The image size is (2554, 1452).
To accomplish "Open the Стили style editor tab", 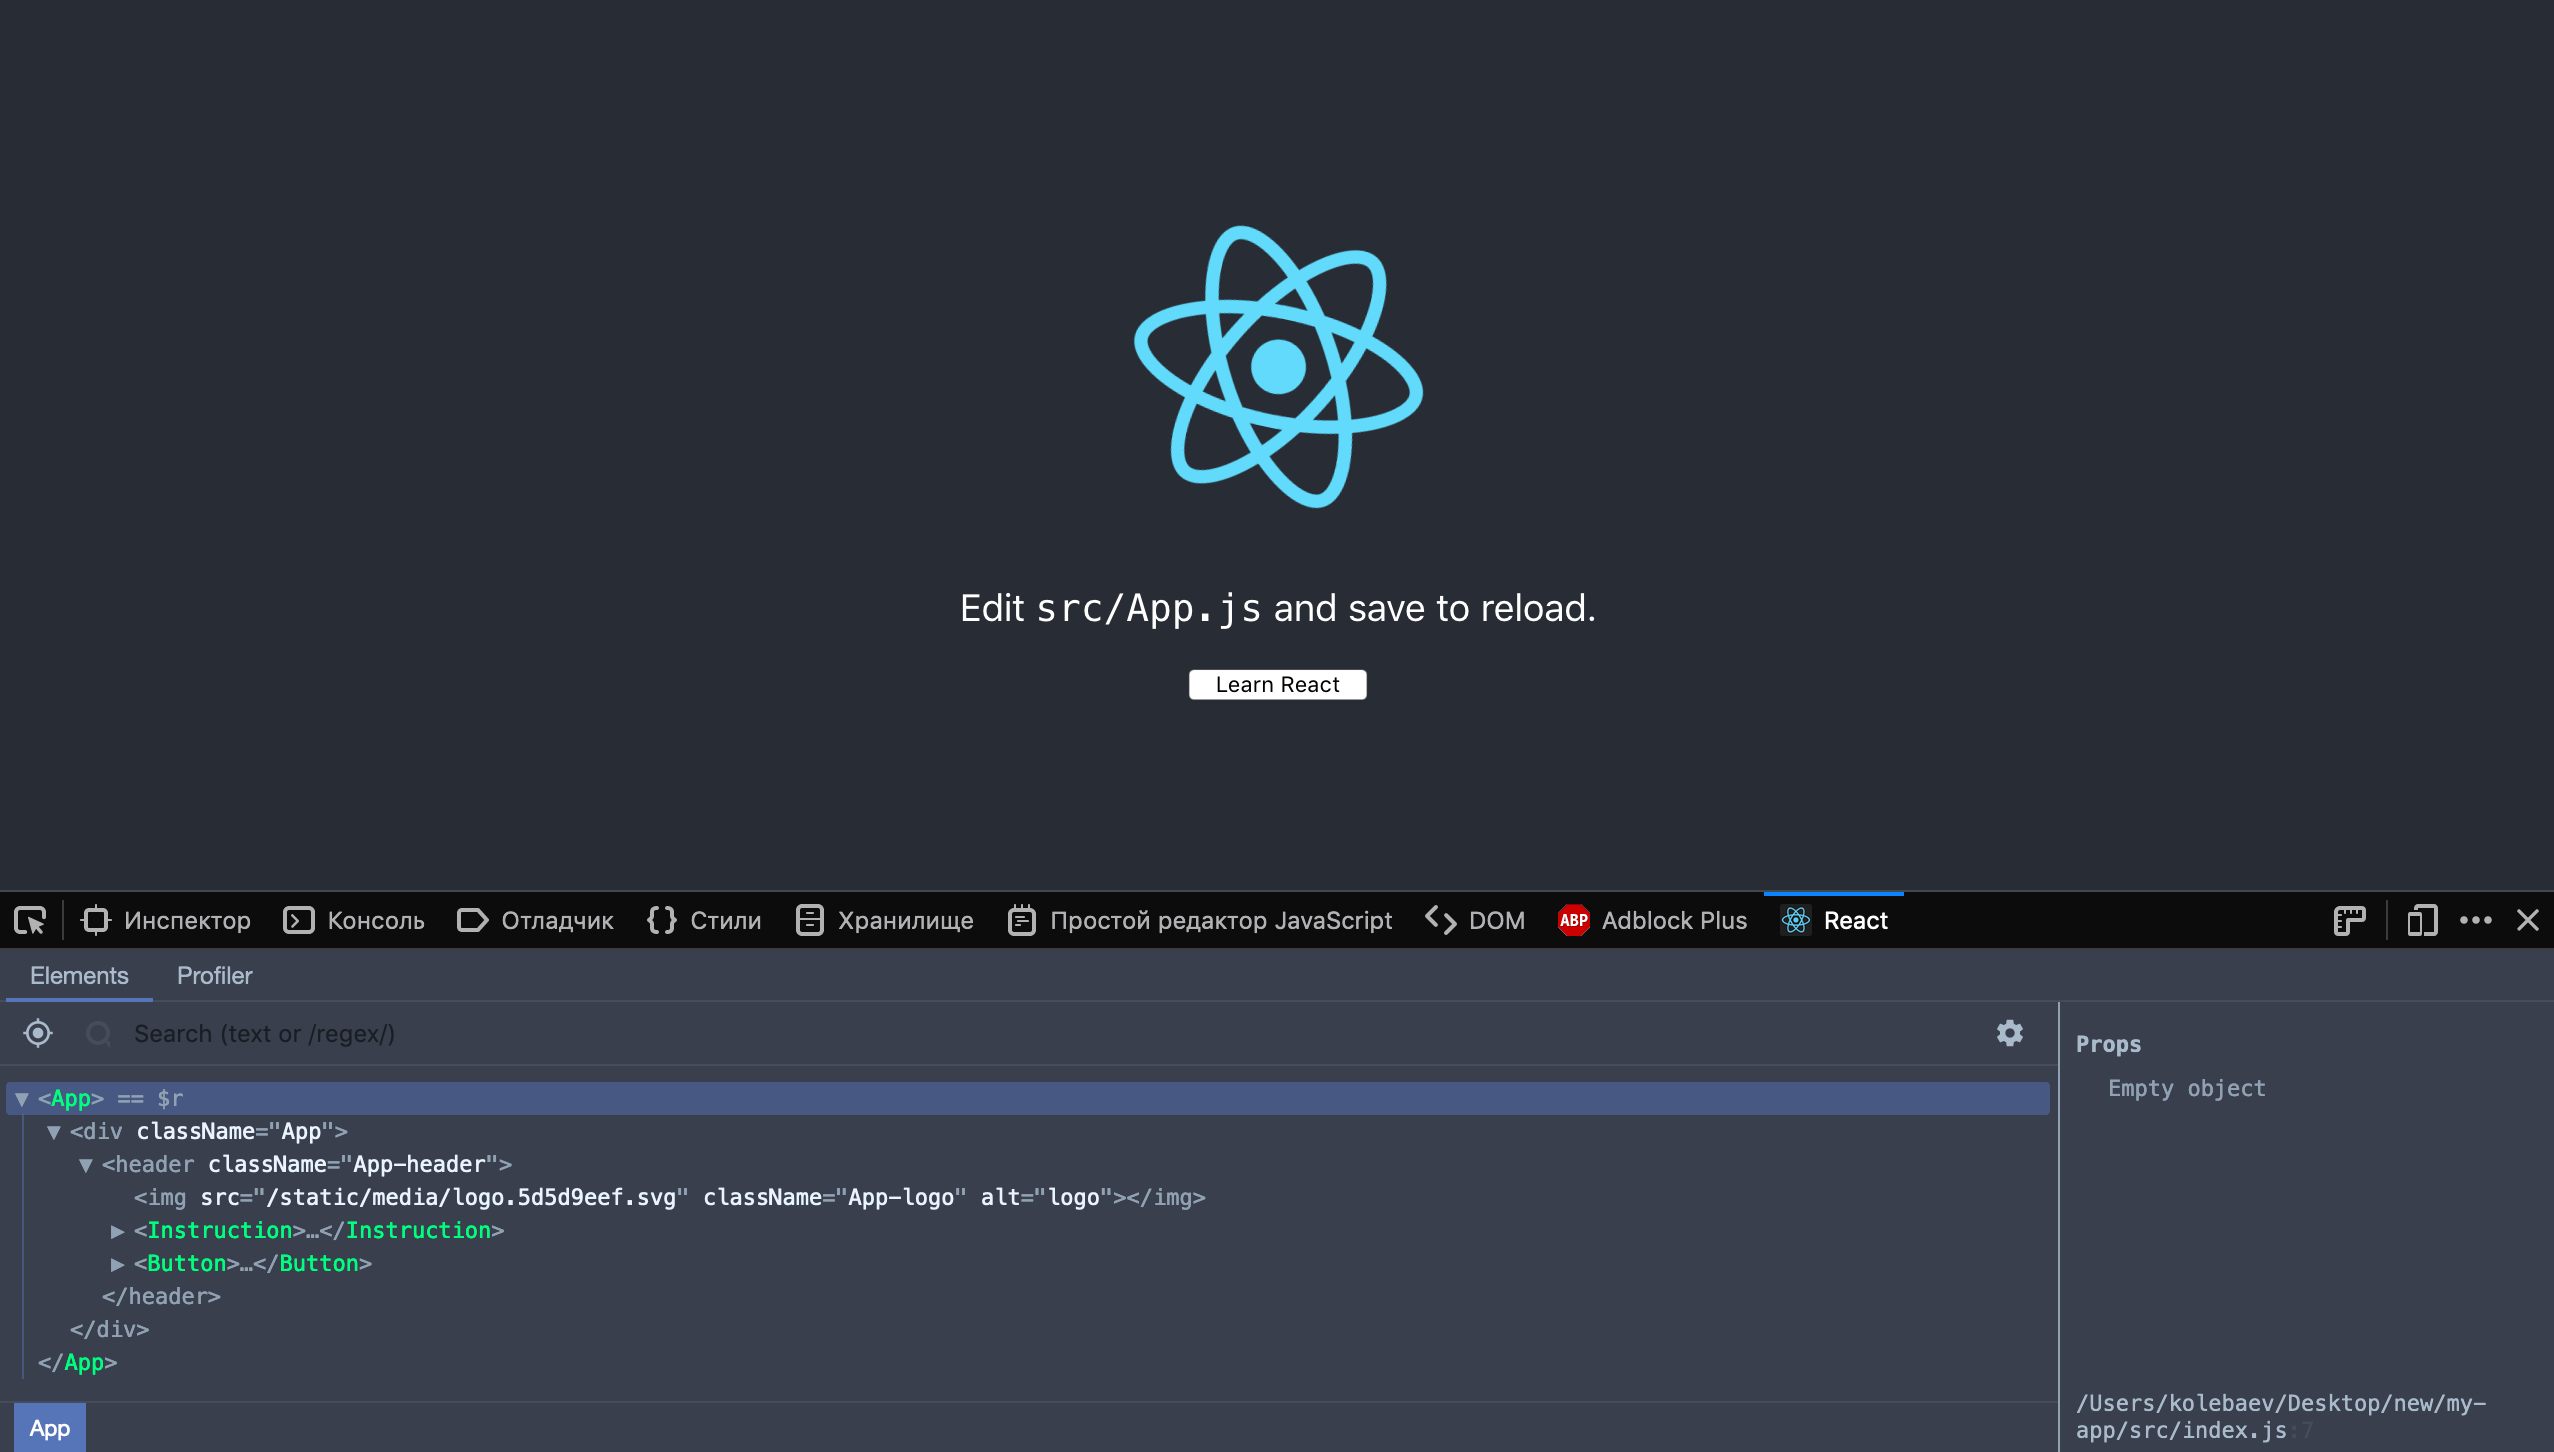I will pyautogui.click(x=704, y=920).
